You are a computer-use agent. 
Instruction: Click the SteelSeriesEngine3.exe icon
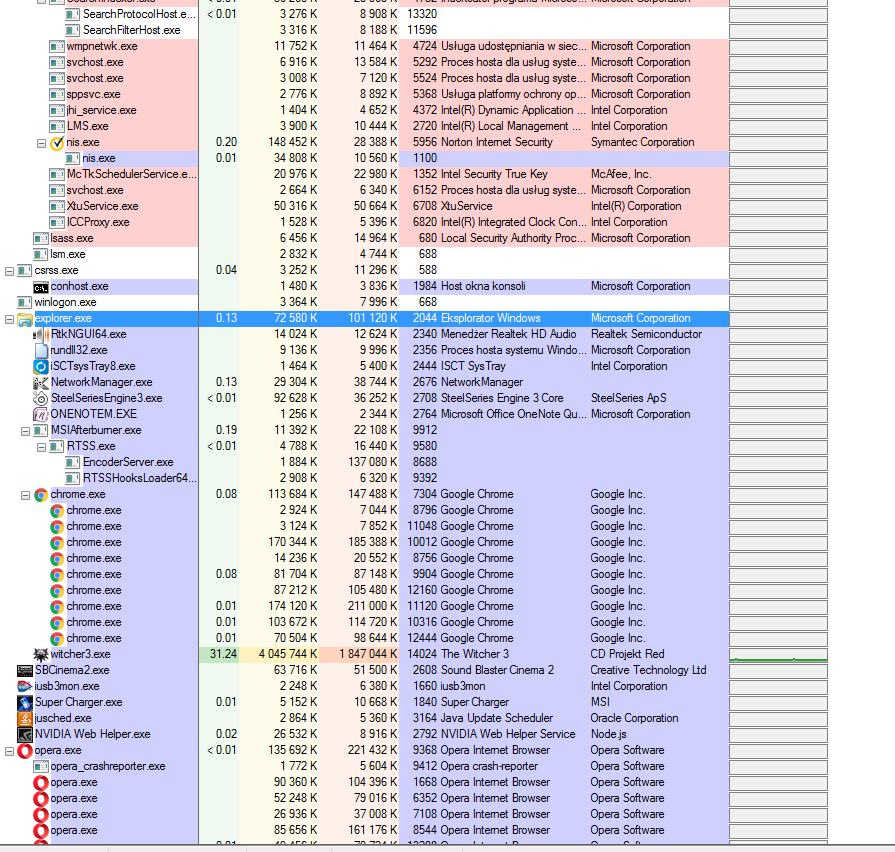tap(41, 398)
